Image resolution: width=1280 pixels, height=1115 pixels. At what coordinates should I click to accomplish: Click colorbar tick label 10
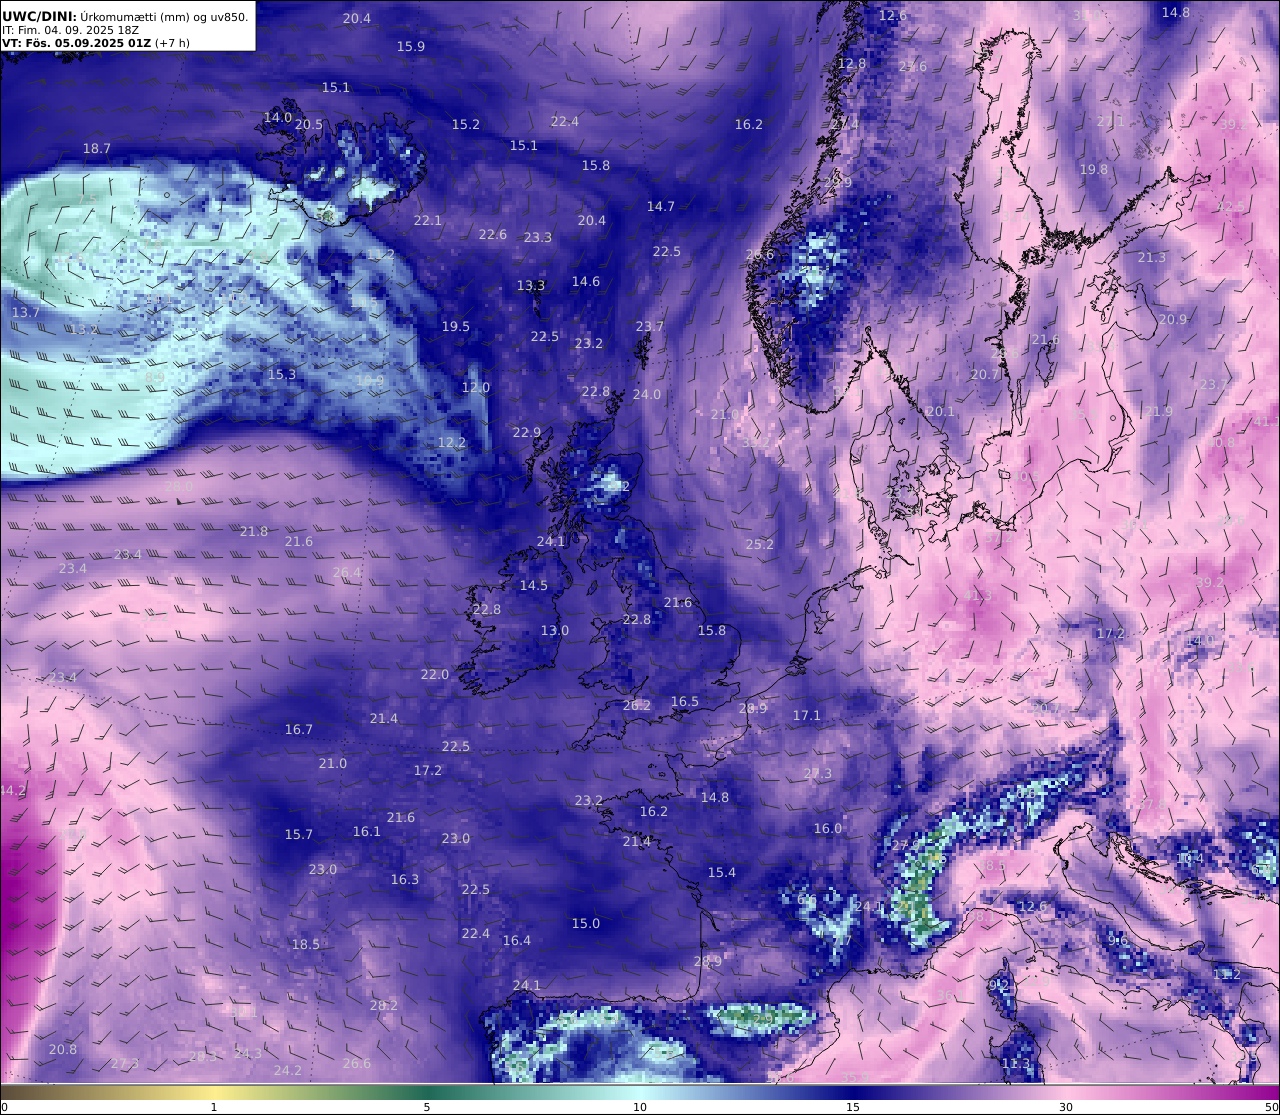tap(640, 1107)
